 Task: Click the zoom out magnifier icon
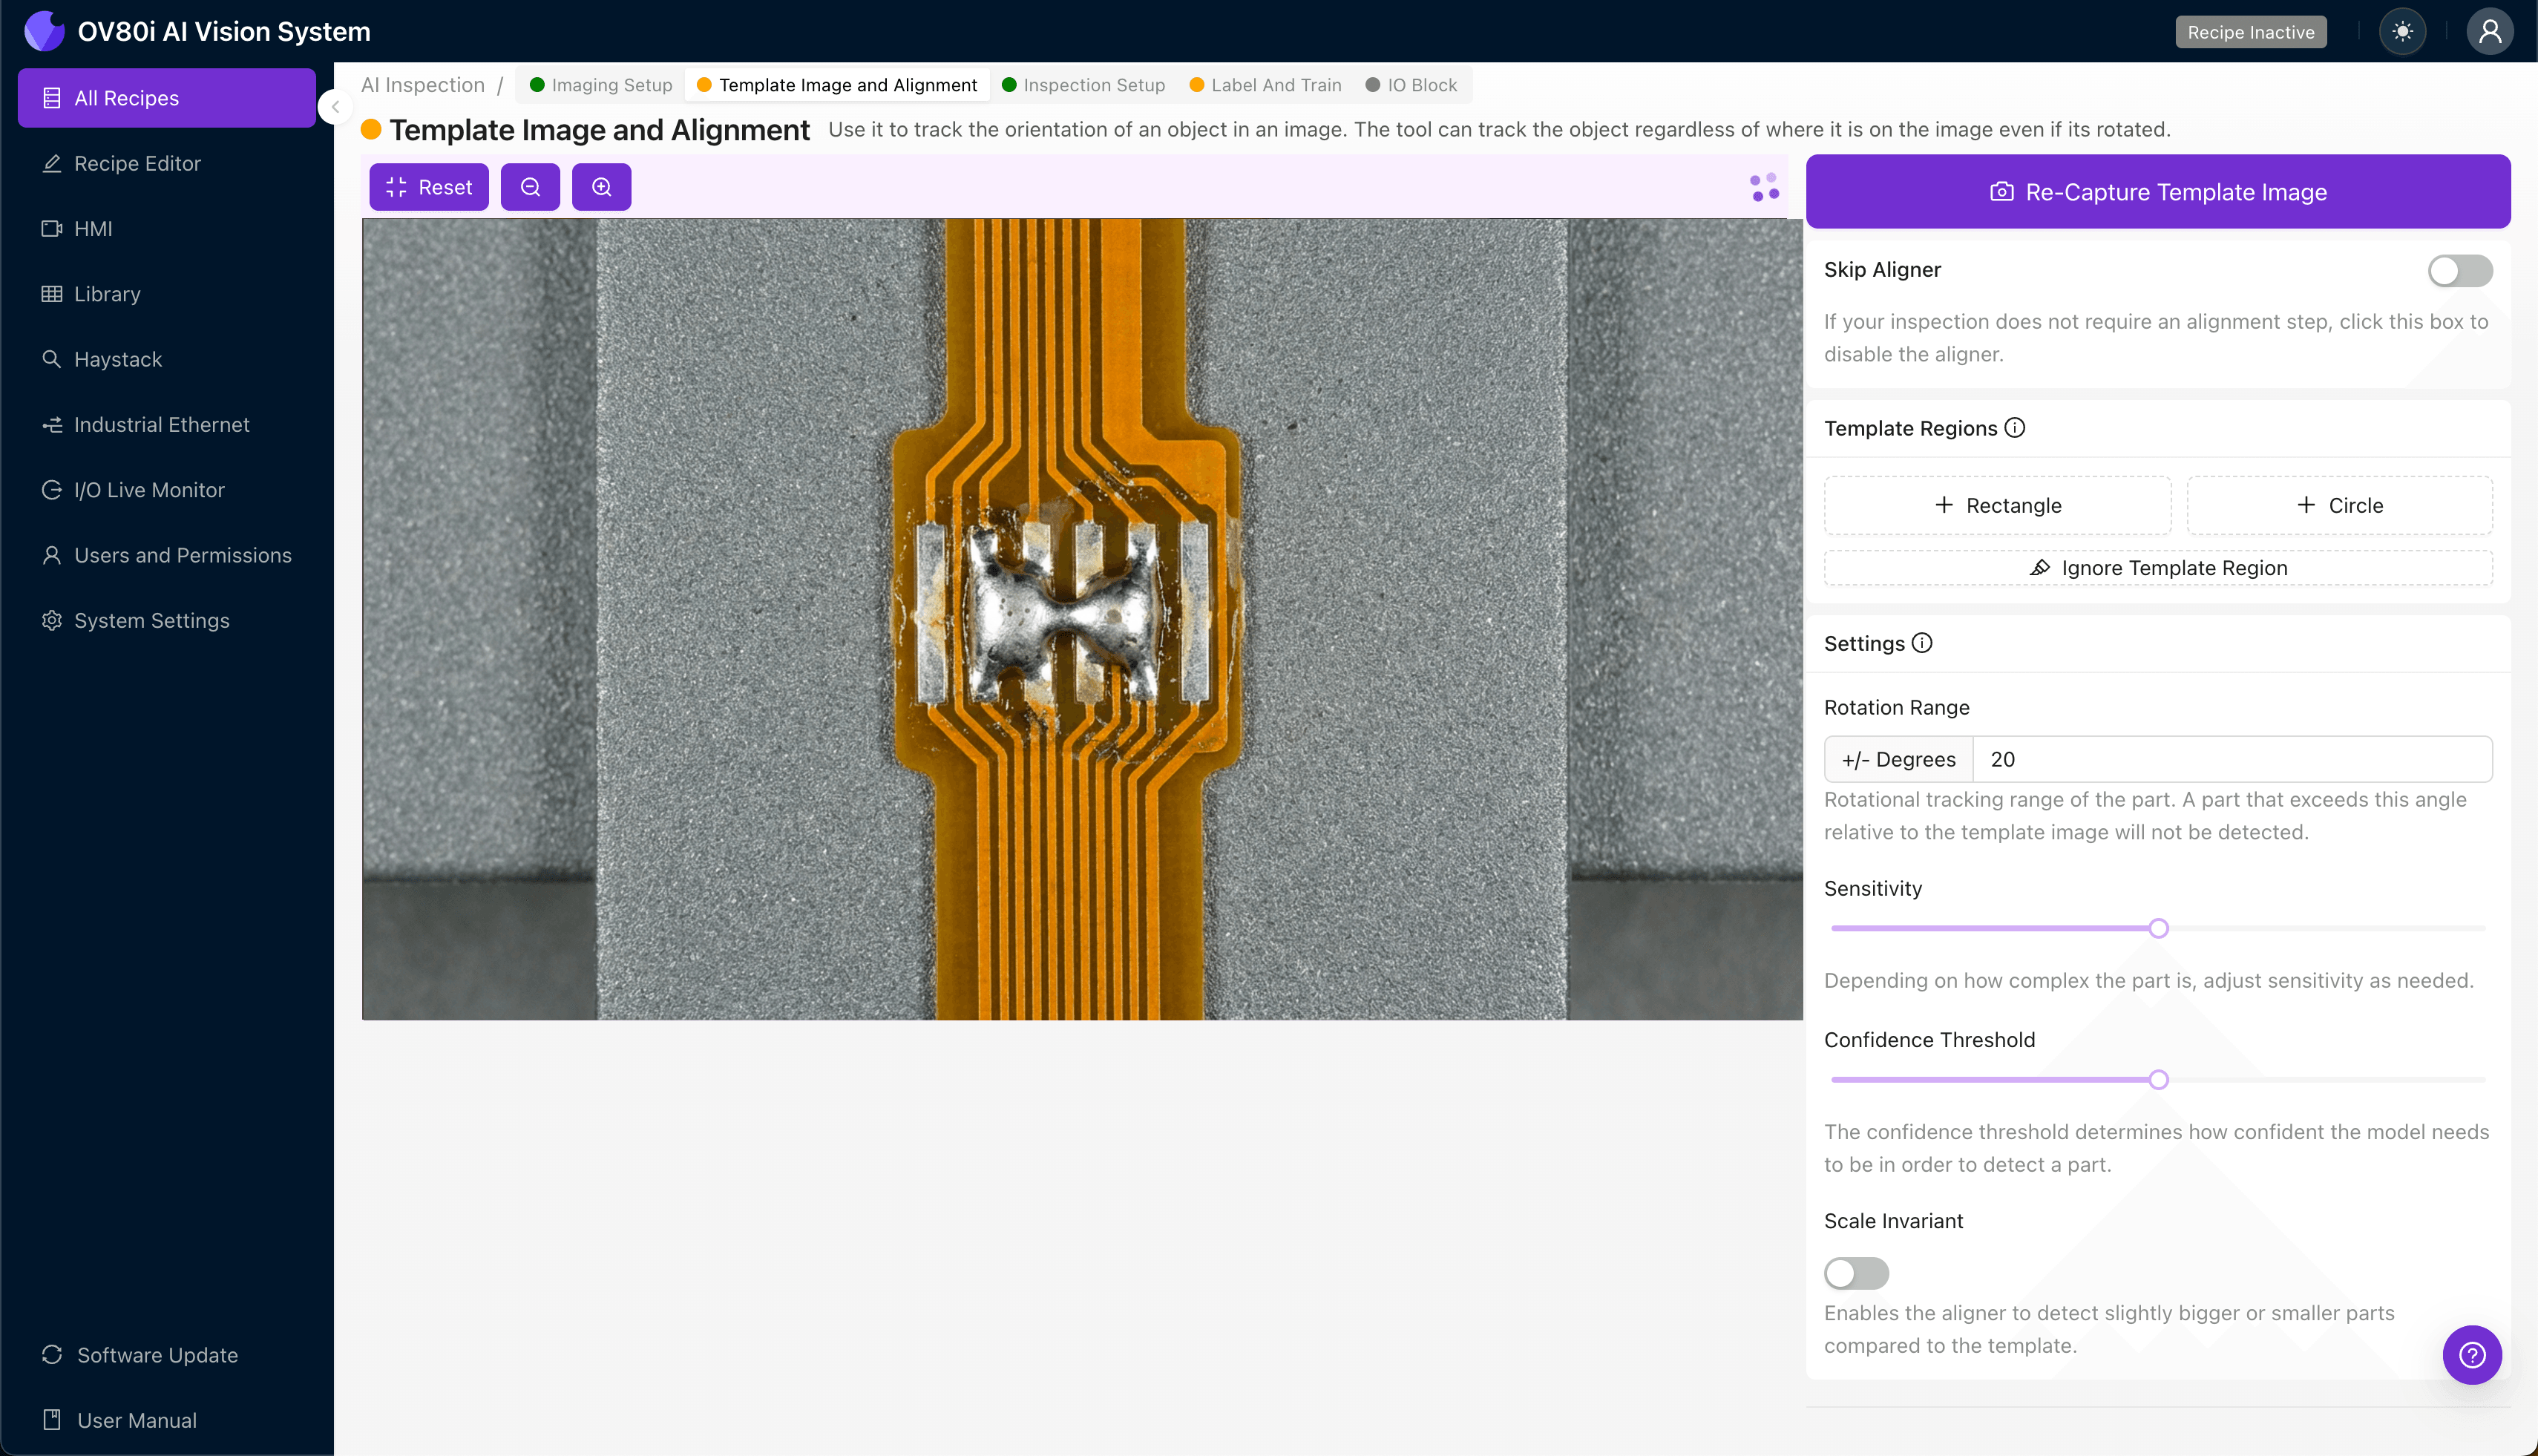pyautogui.click(x=530, y=187)
